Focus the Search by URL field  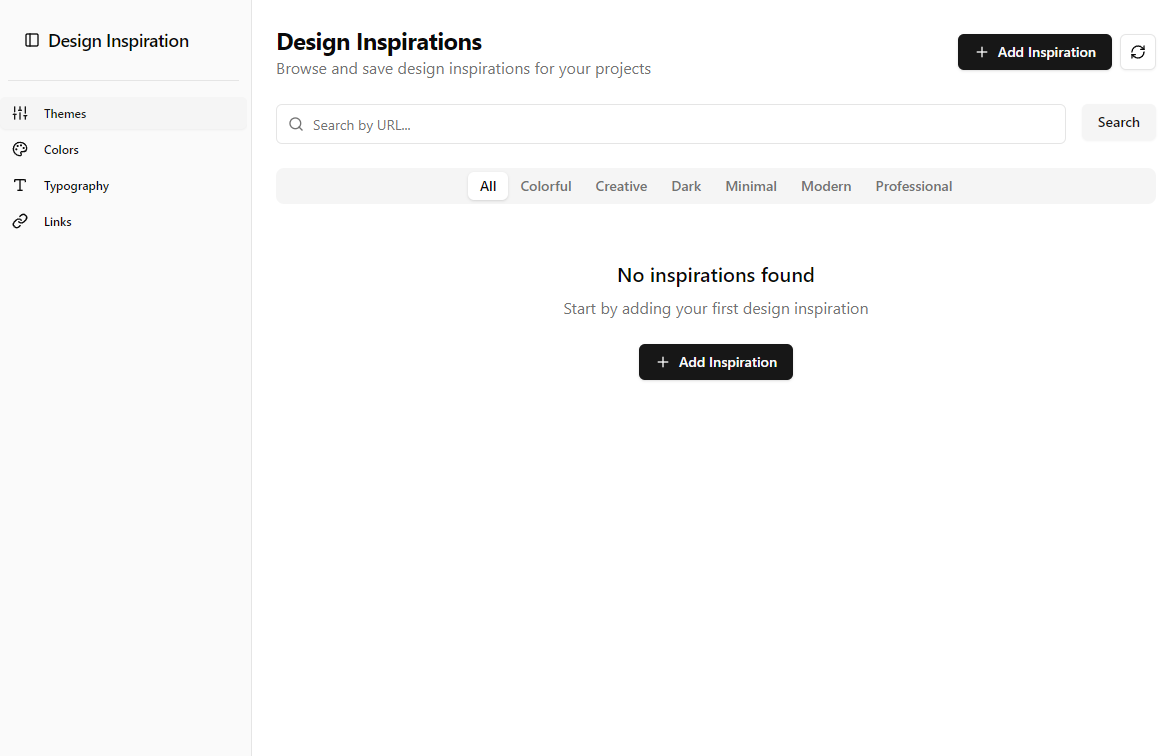670,124
